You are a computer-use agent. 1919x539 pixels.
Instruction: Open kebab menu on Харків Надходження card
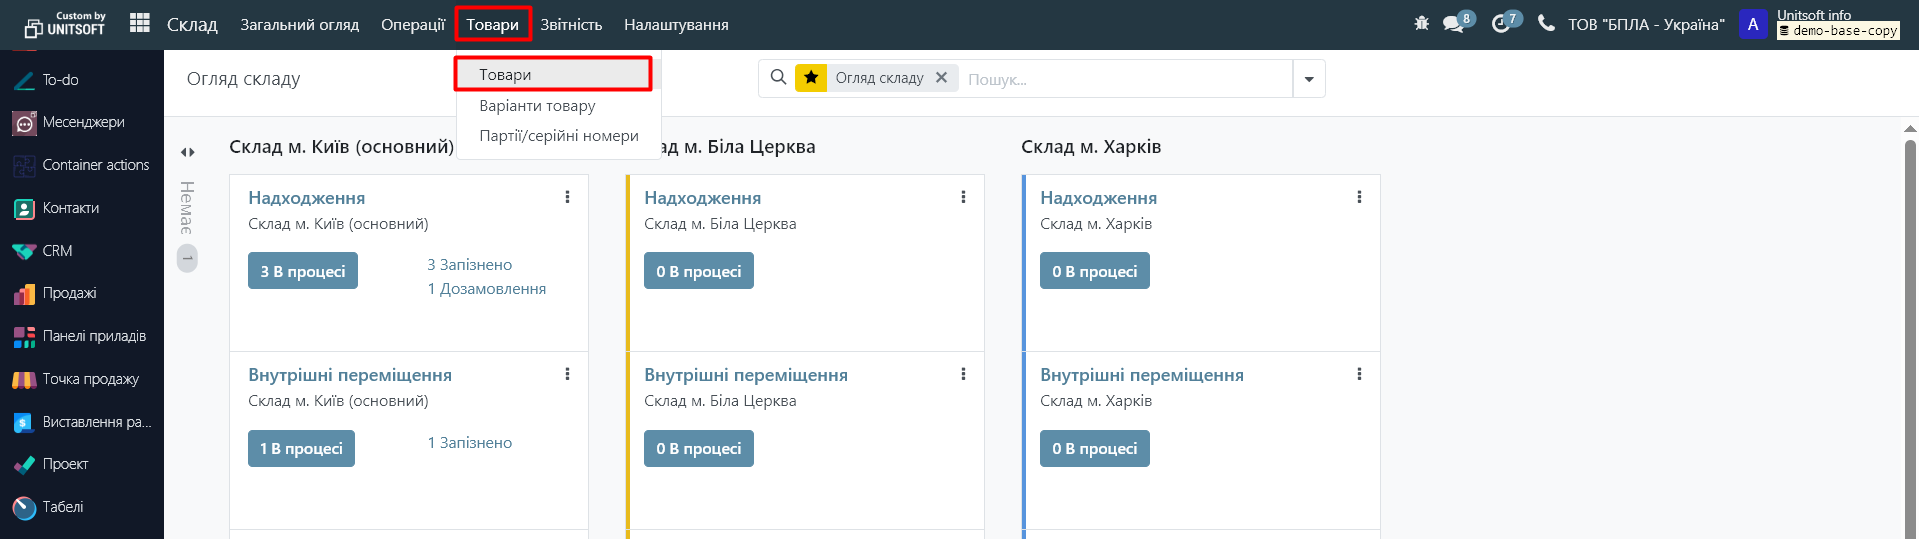click(1359, 197)
